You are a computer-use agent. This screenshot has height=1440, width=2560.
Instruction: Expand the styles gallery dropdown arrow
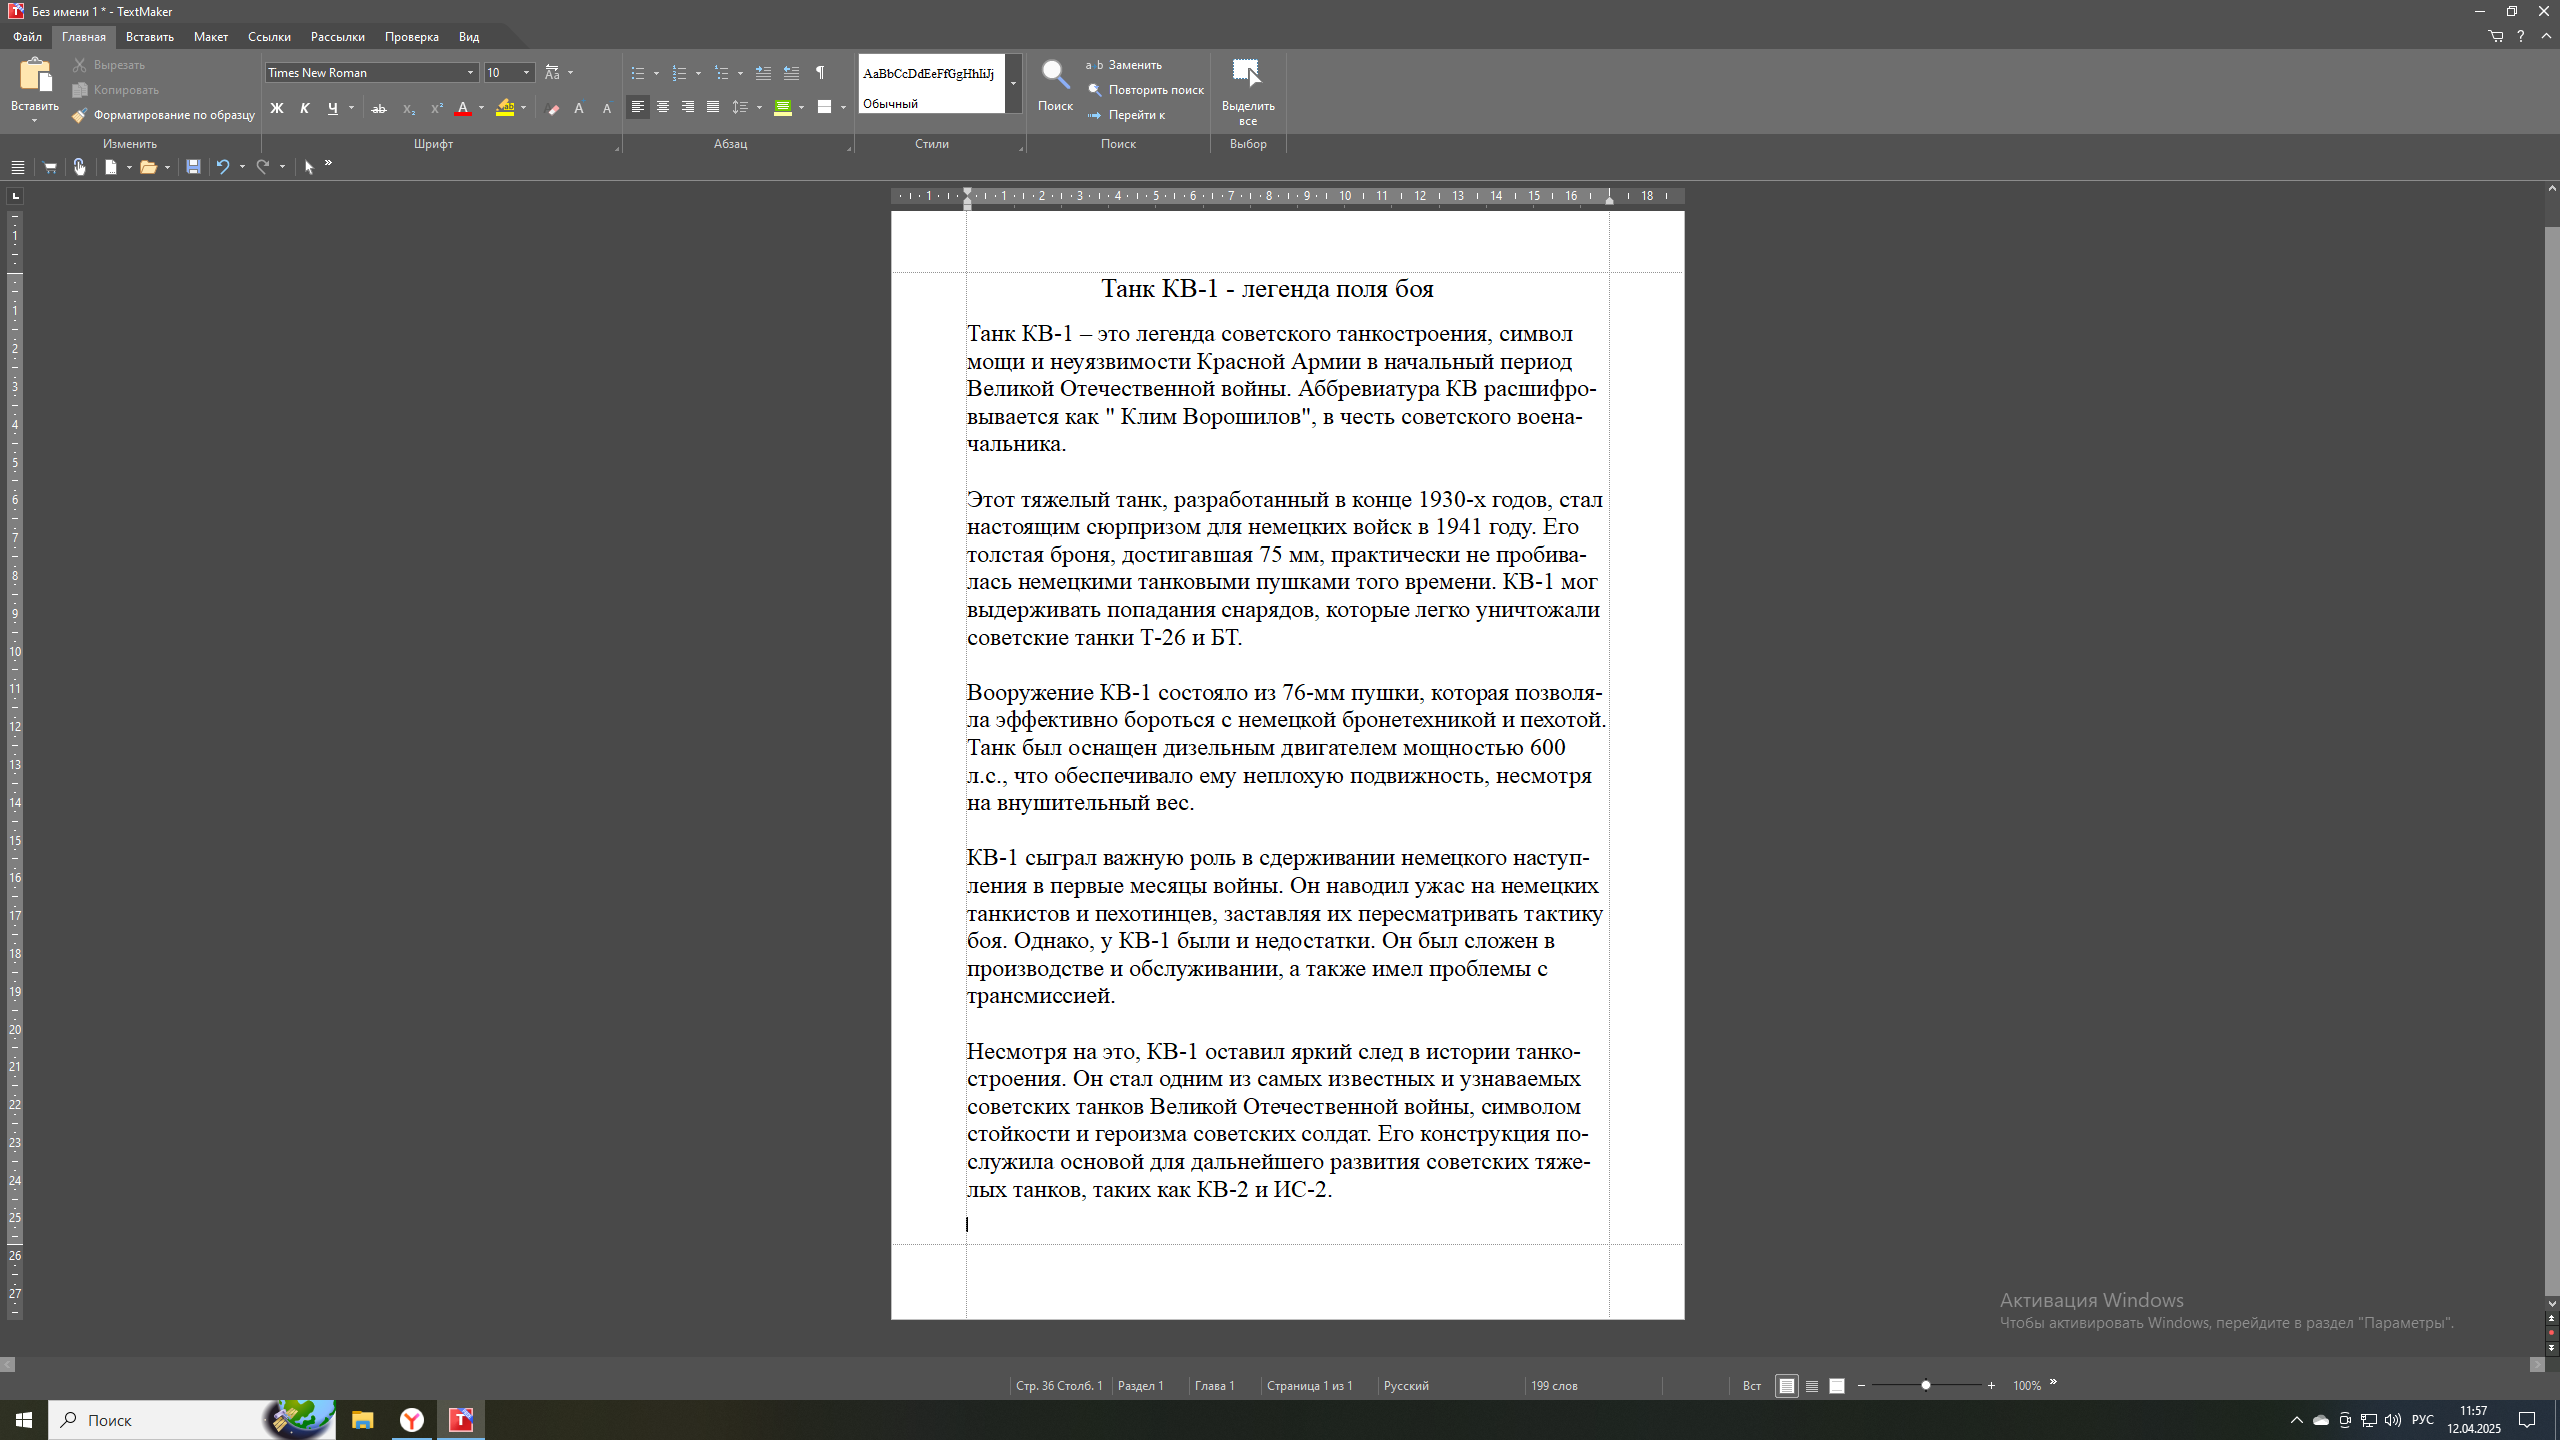coord(1014,84)
